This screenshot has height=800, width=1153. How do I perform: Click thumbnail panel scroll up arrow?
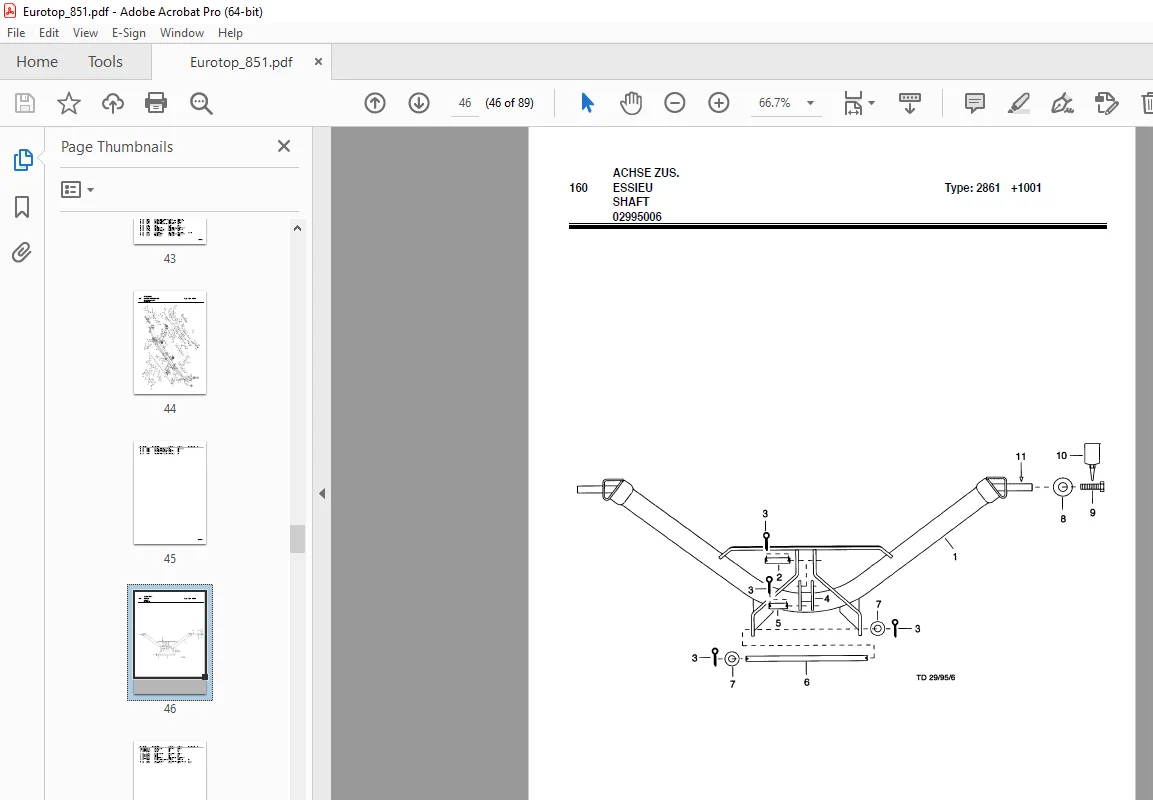(297, 229)
